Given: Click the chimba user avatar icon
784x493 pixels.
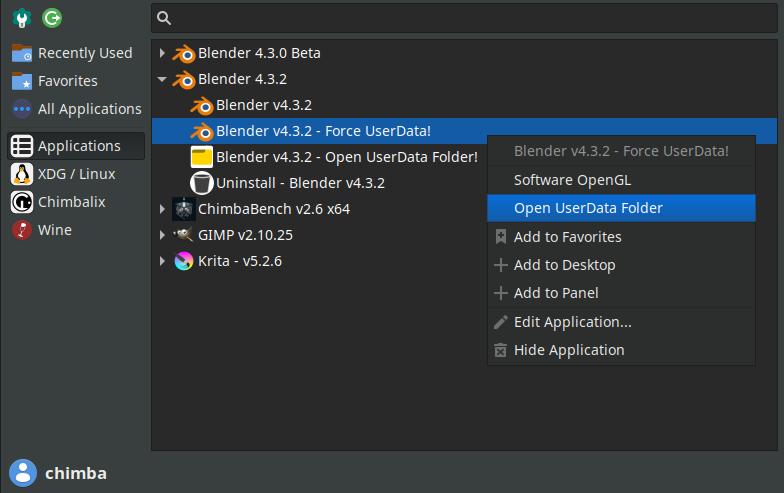Looking at the screenshot, I should tap(22, 473).
